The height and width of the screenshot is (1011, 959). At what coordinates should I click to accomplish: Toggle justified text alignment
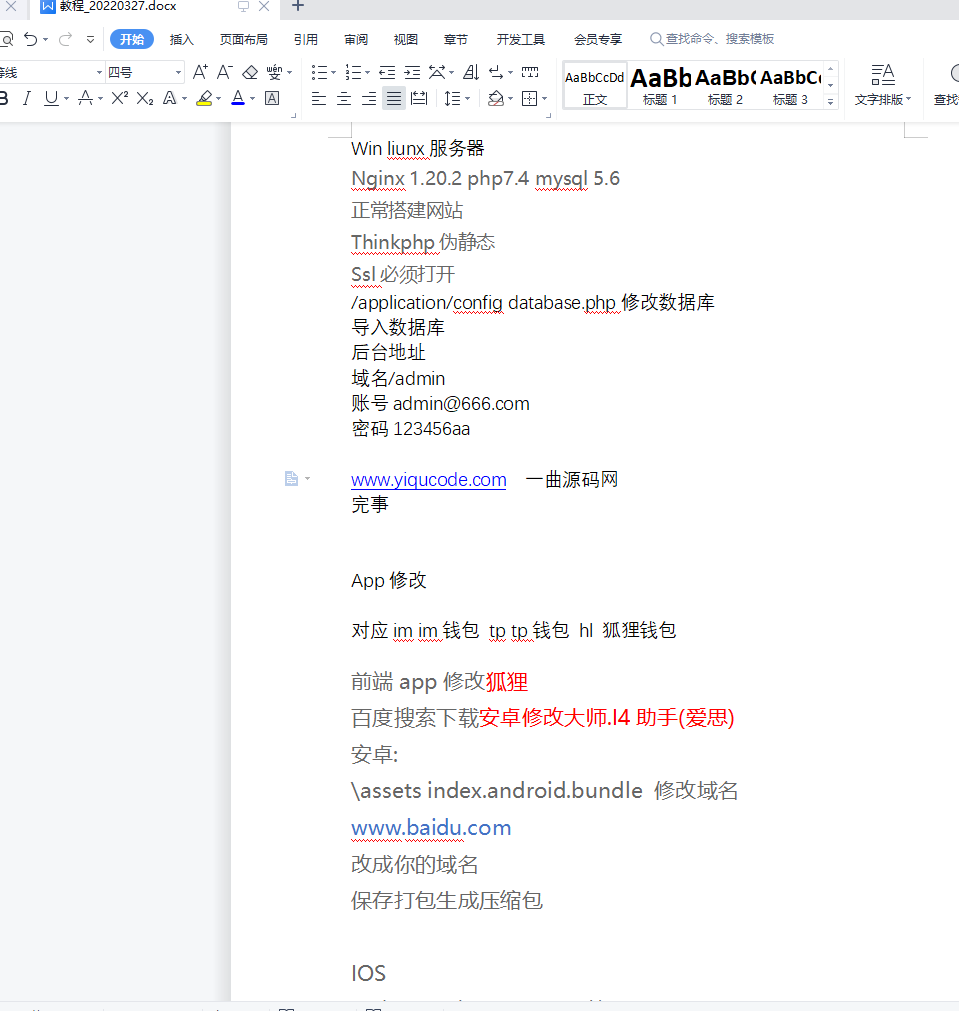[x=393, y=99]
